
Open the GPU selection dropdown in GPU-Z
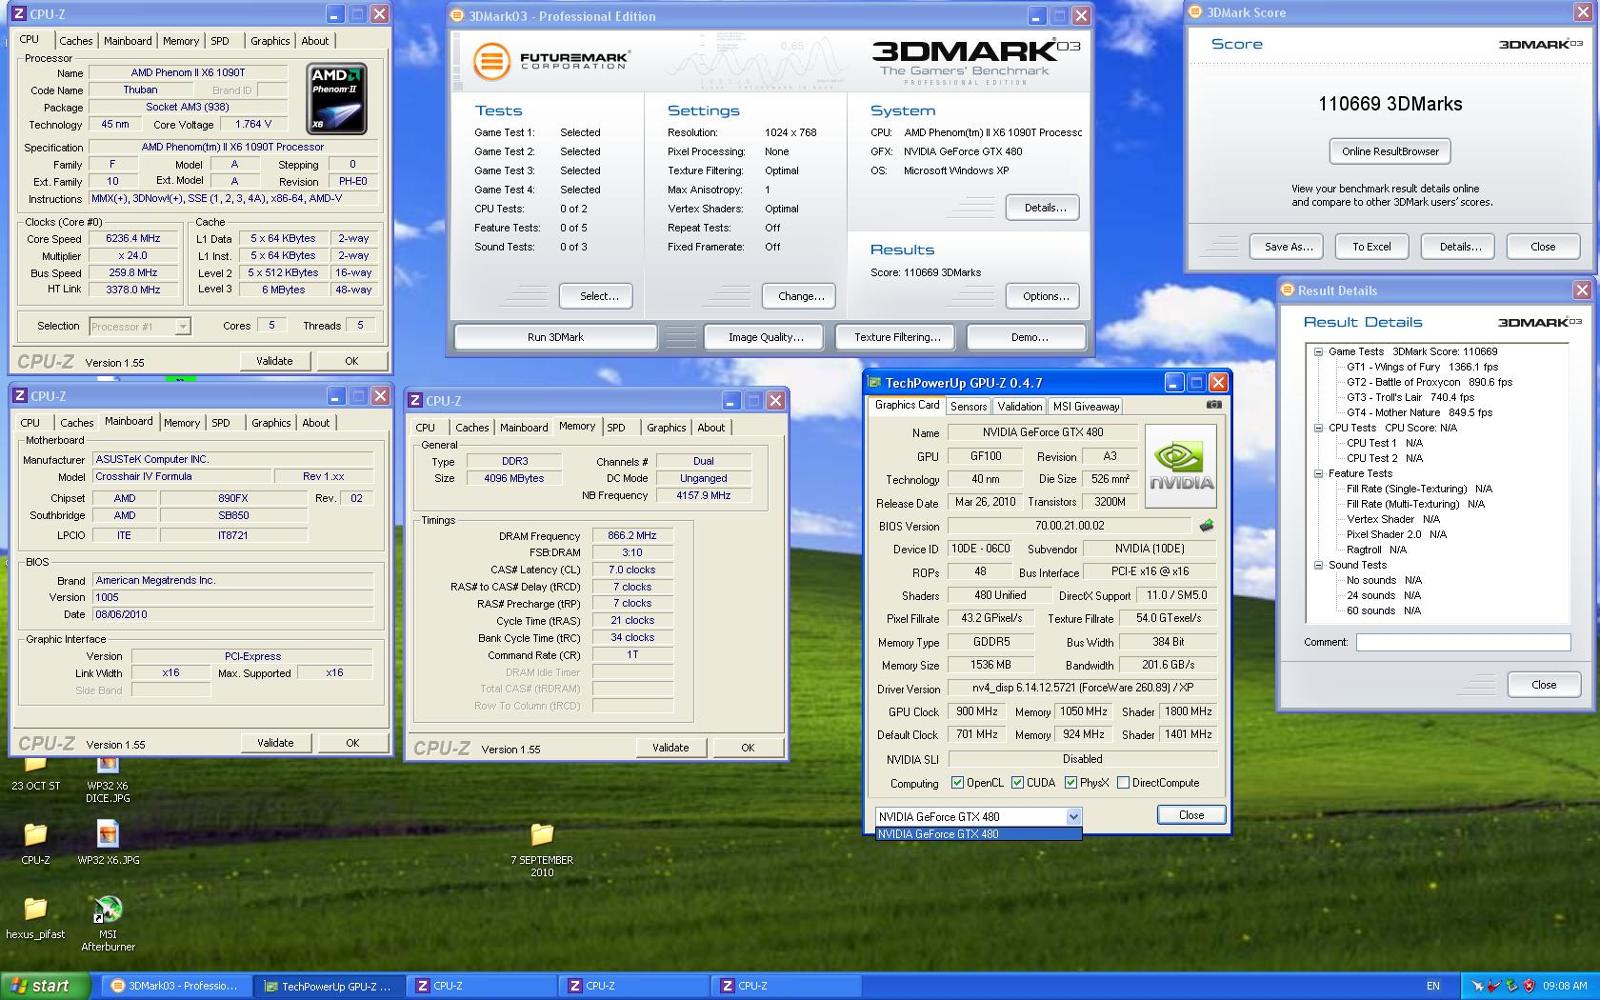[1073, 816]
